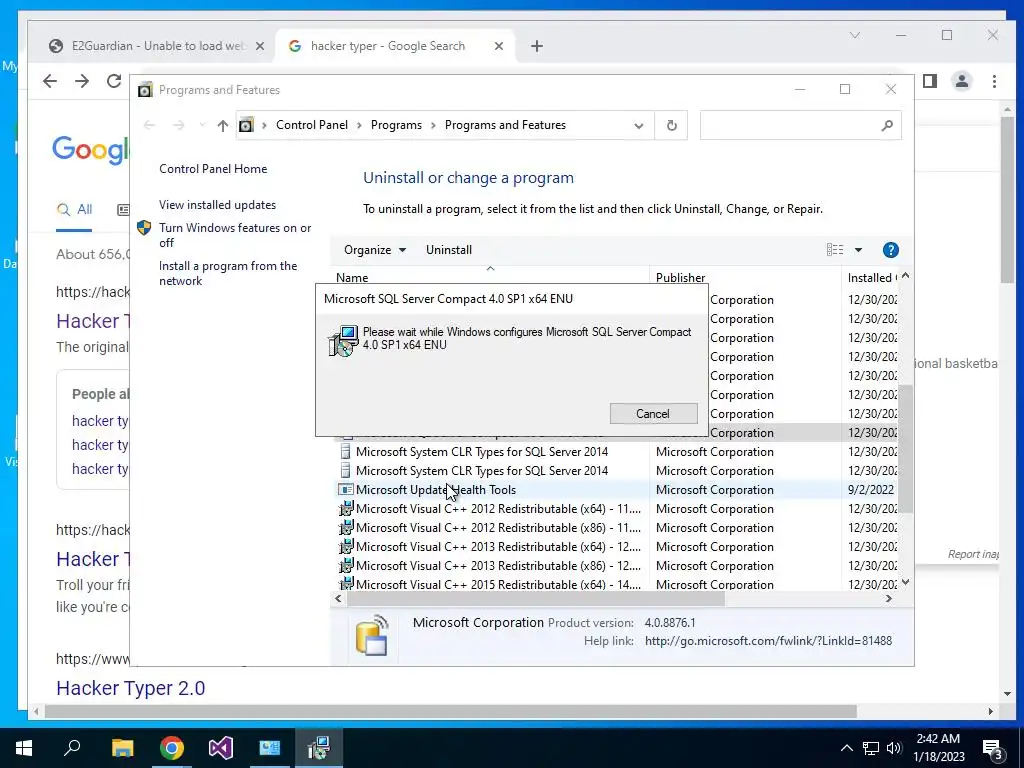Viewport: 1024px width, 768px height.
Task: Expand the address bar history dropdown
Action: point(639,125)
